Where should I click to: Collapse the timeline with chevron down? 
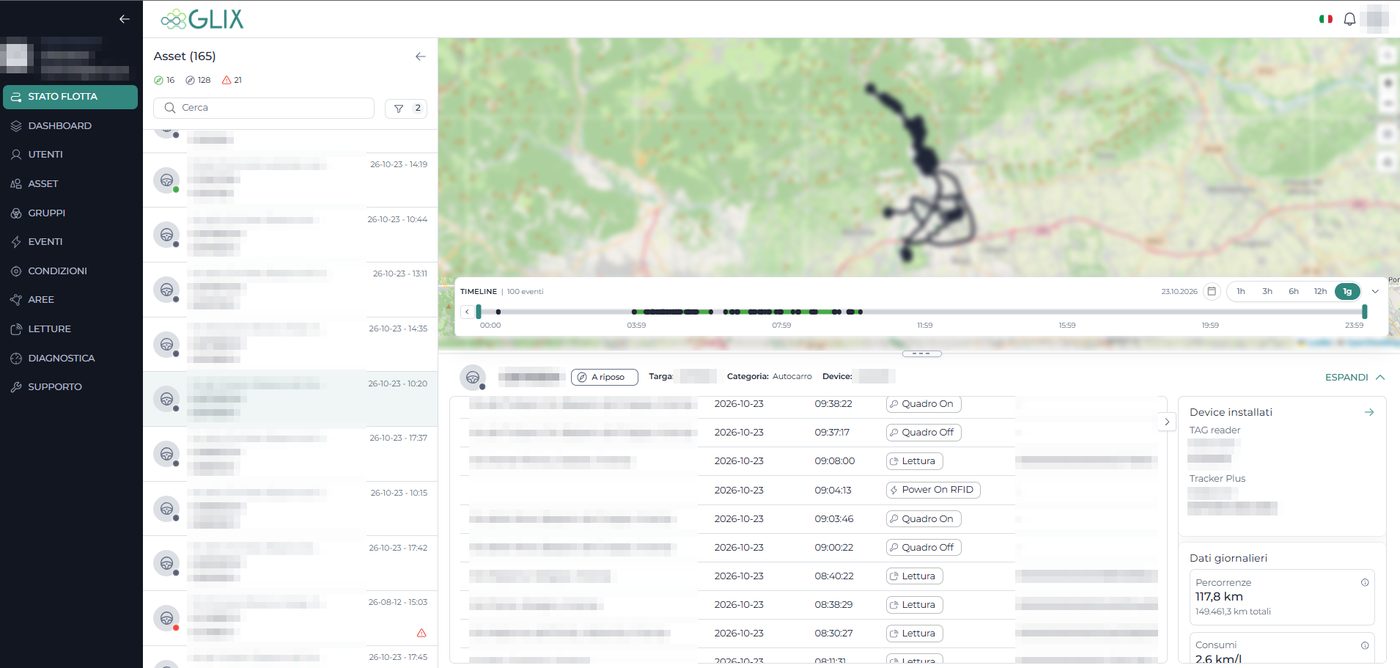(x=1375, y=291)
